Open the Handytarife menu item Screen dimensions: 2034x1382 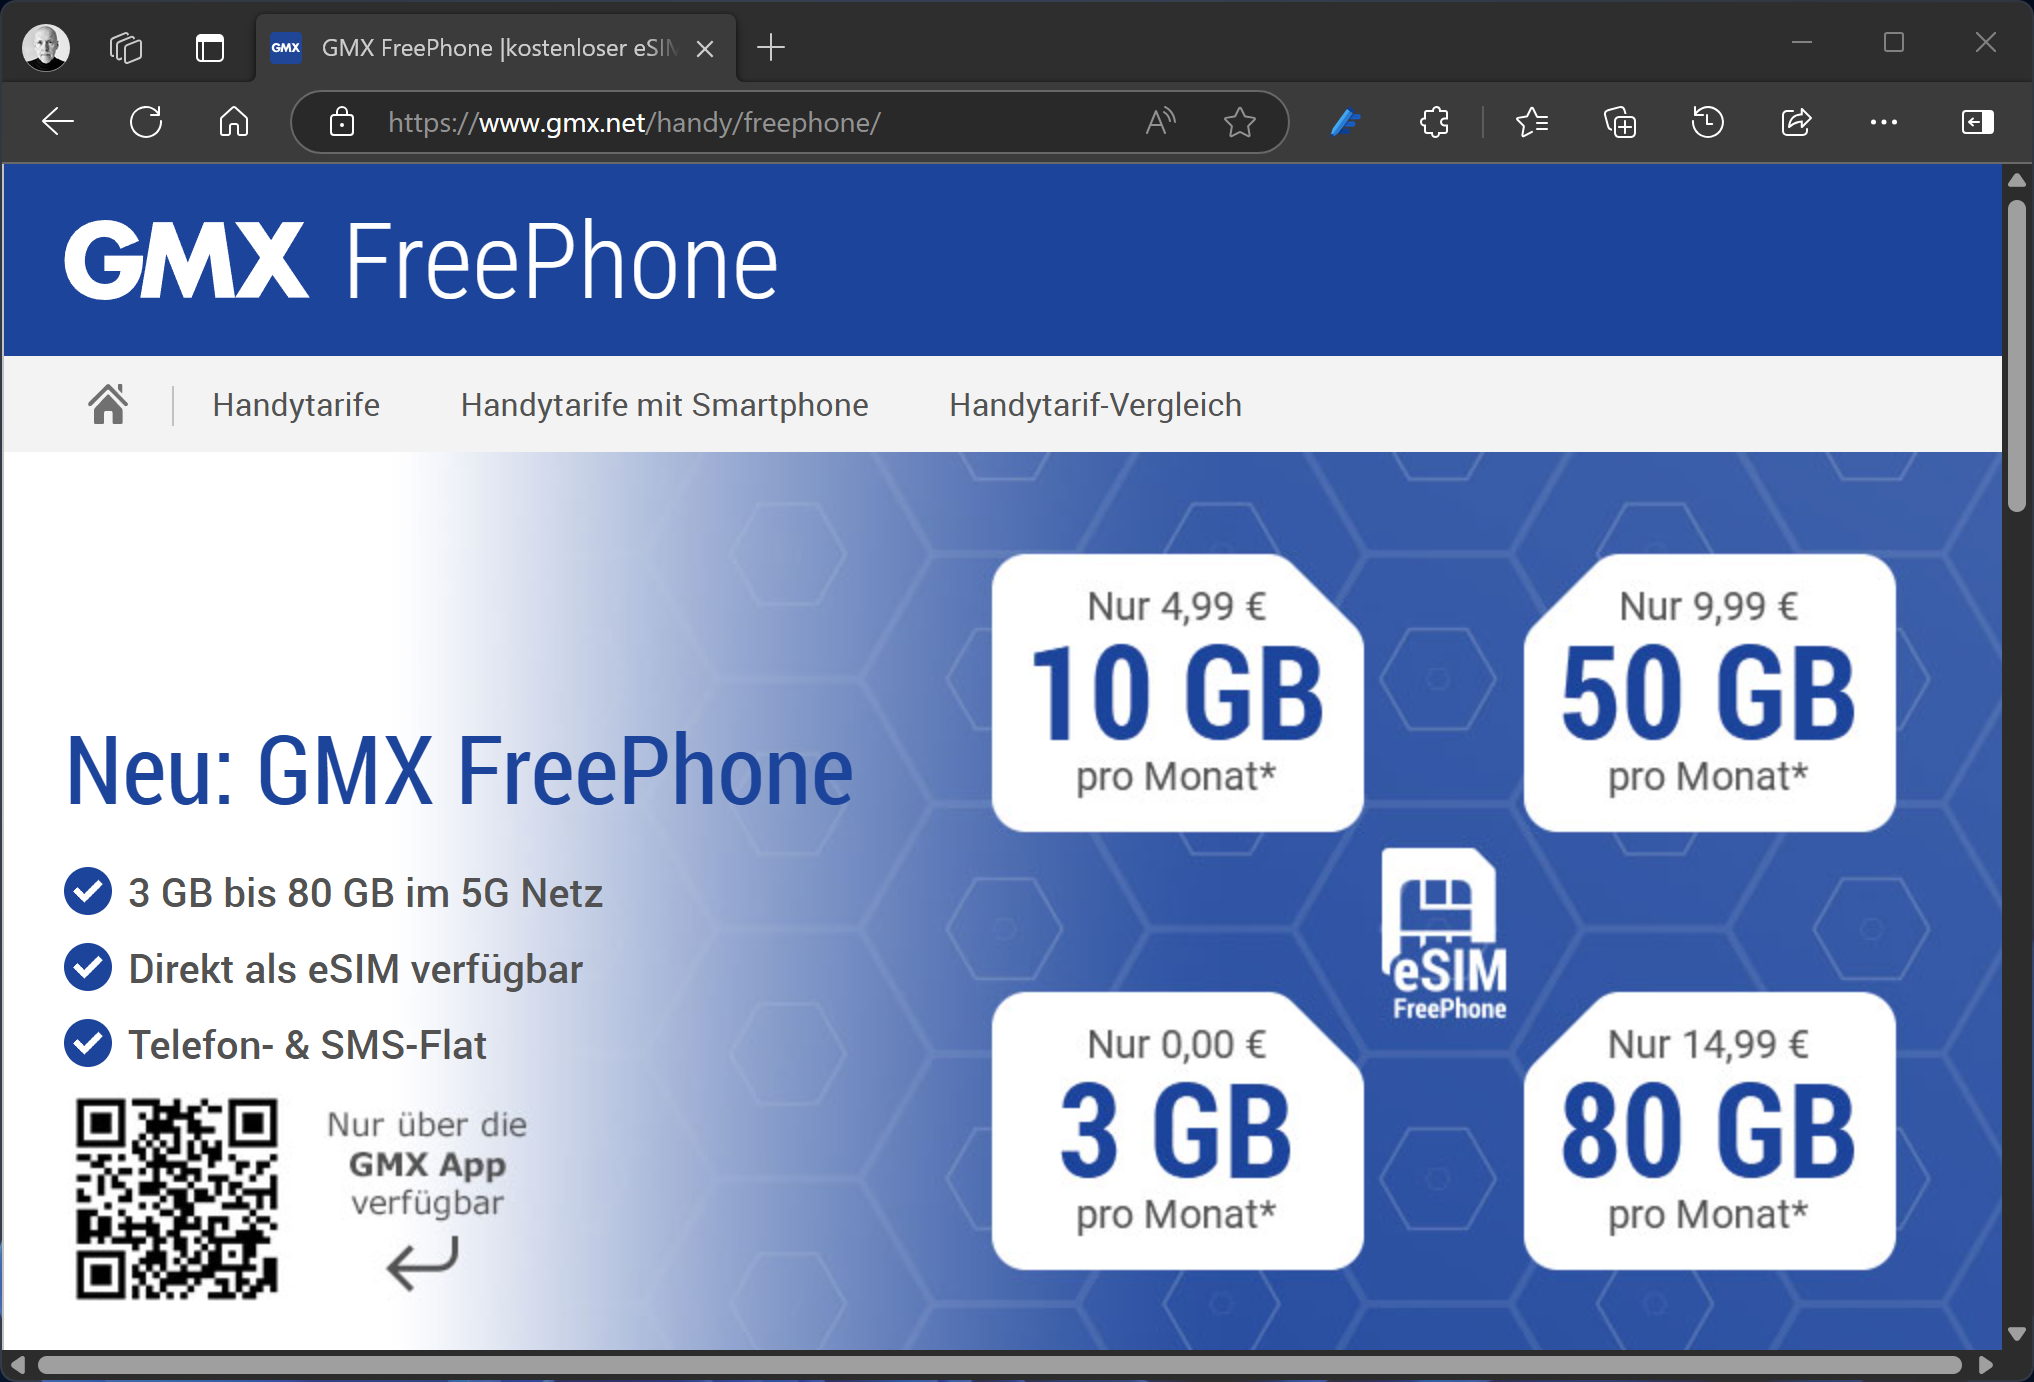[296, 405]
